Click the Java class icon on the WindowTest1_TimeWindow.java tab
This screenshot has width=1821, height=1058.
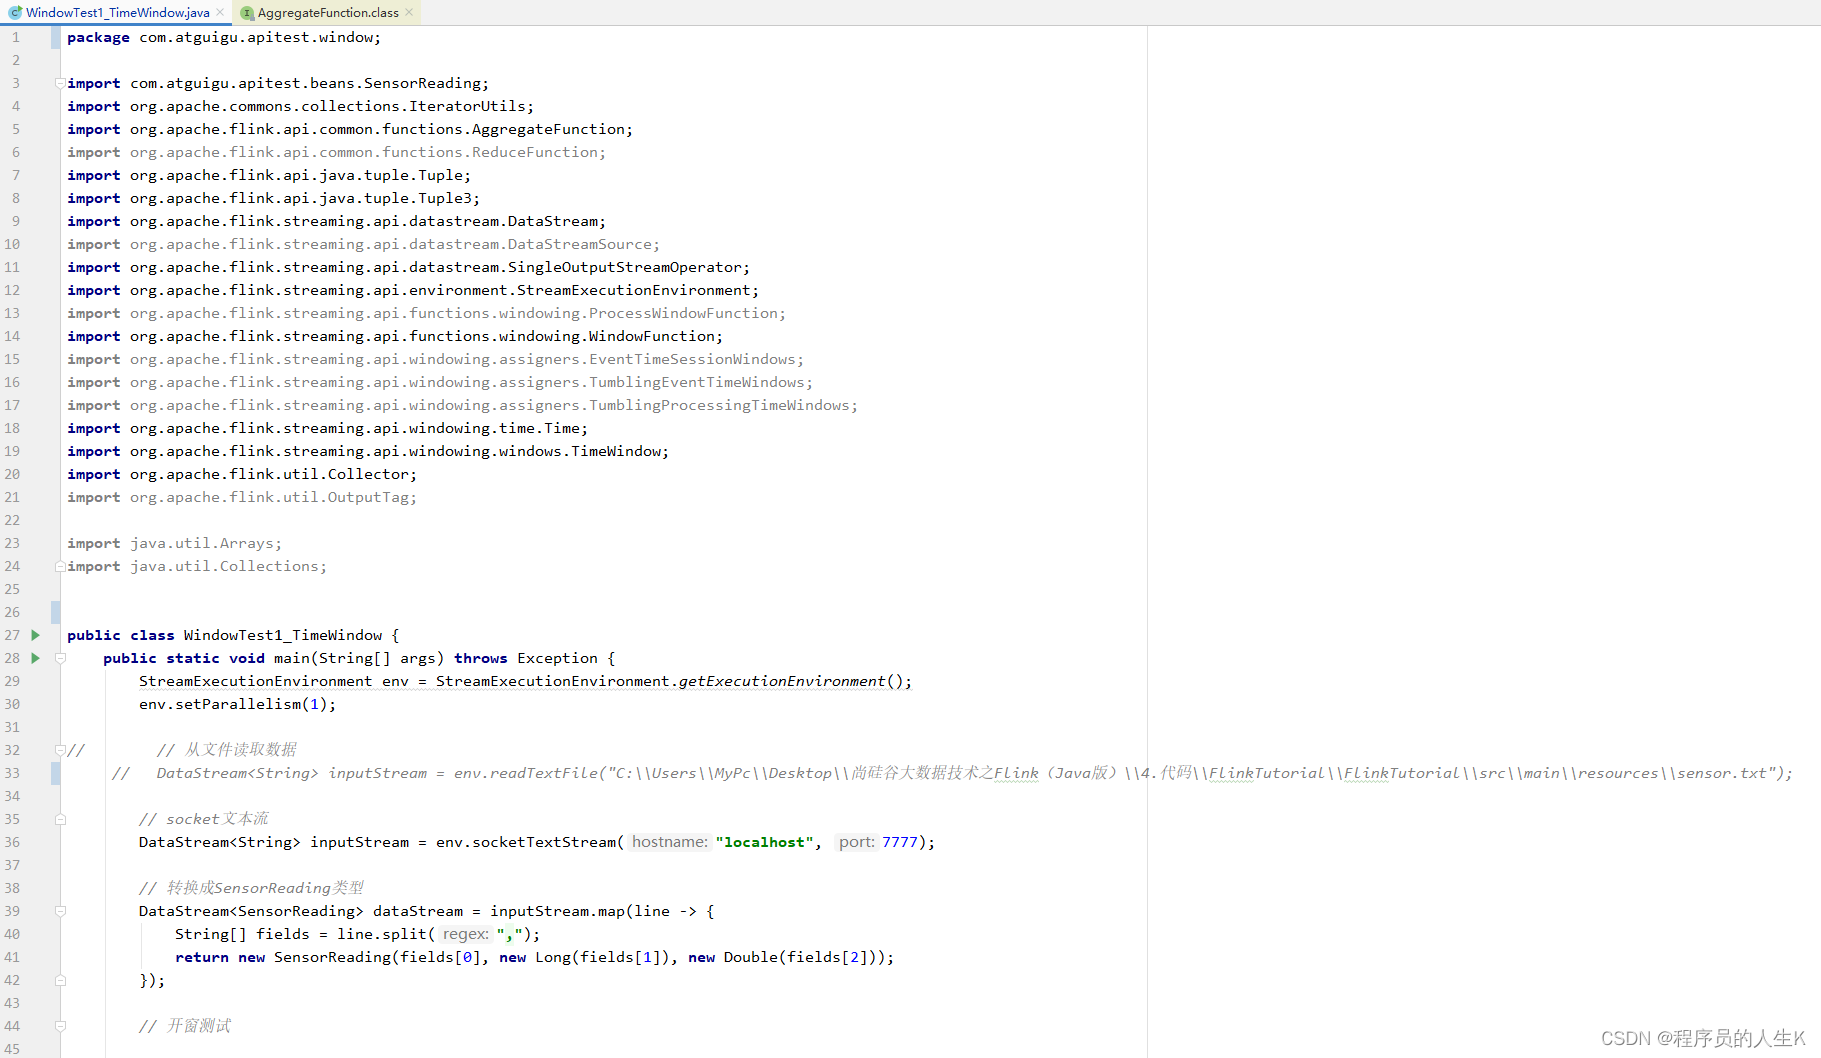(15, 13)
